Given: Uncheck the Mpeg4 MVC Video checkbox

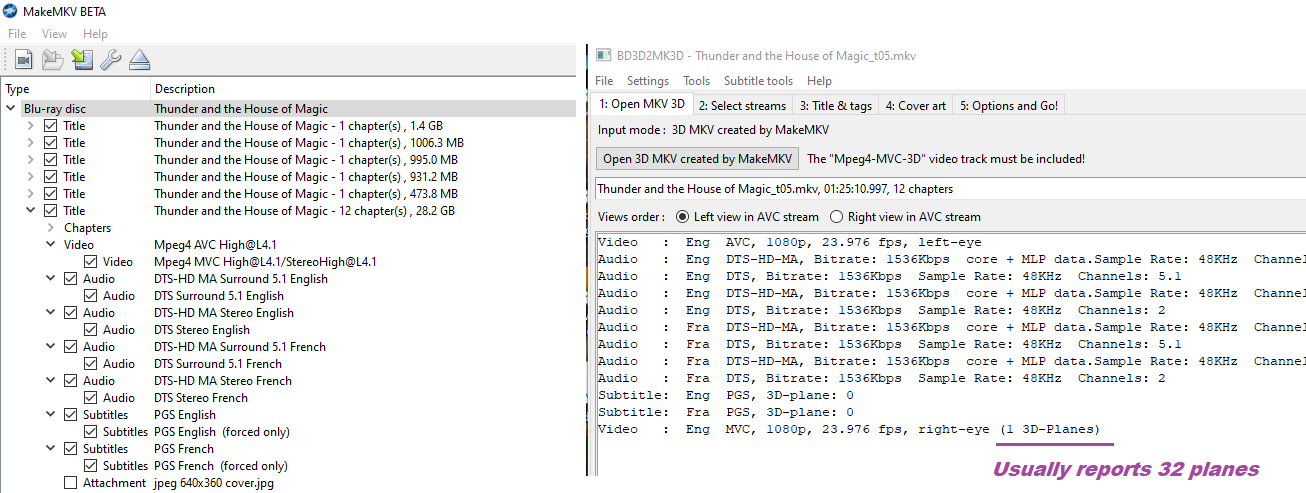Looking at the screenshot, I should [x=91, y=262].
